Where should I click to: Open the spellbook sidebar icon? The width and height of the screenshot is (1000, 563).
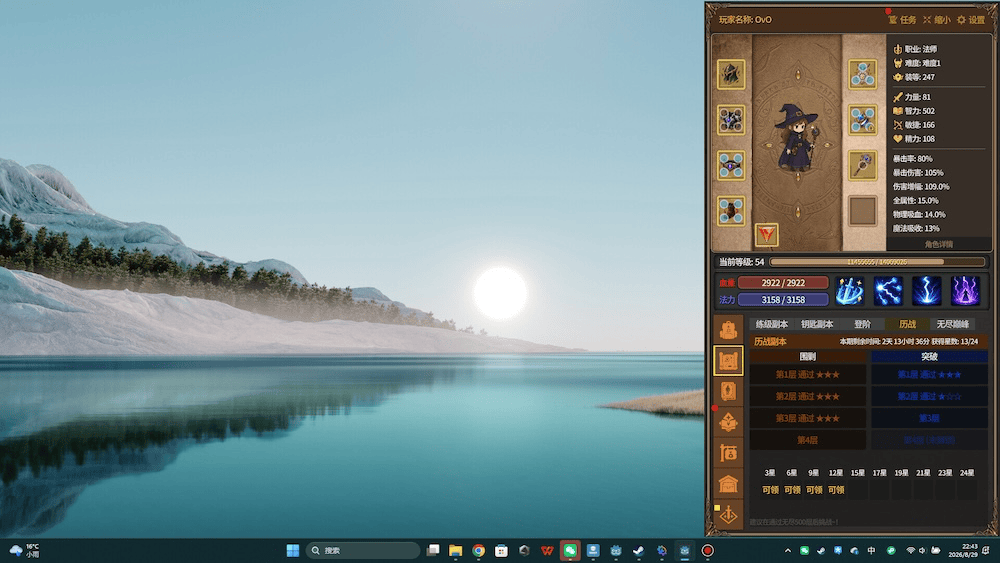(728, 391)
